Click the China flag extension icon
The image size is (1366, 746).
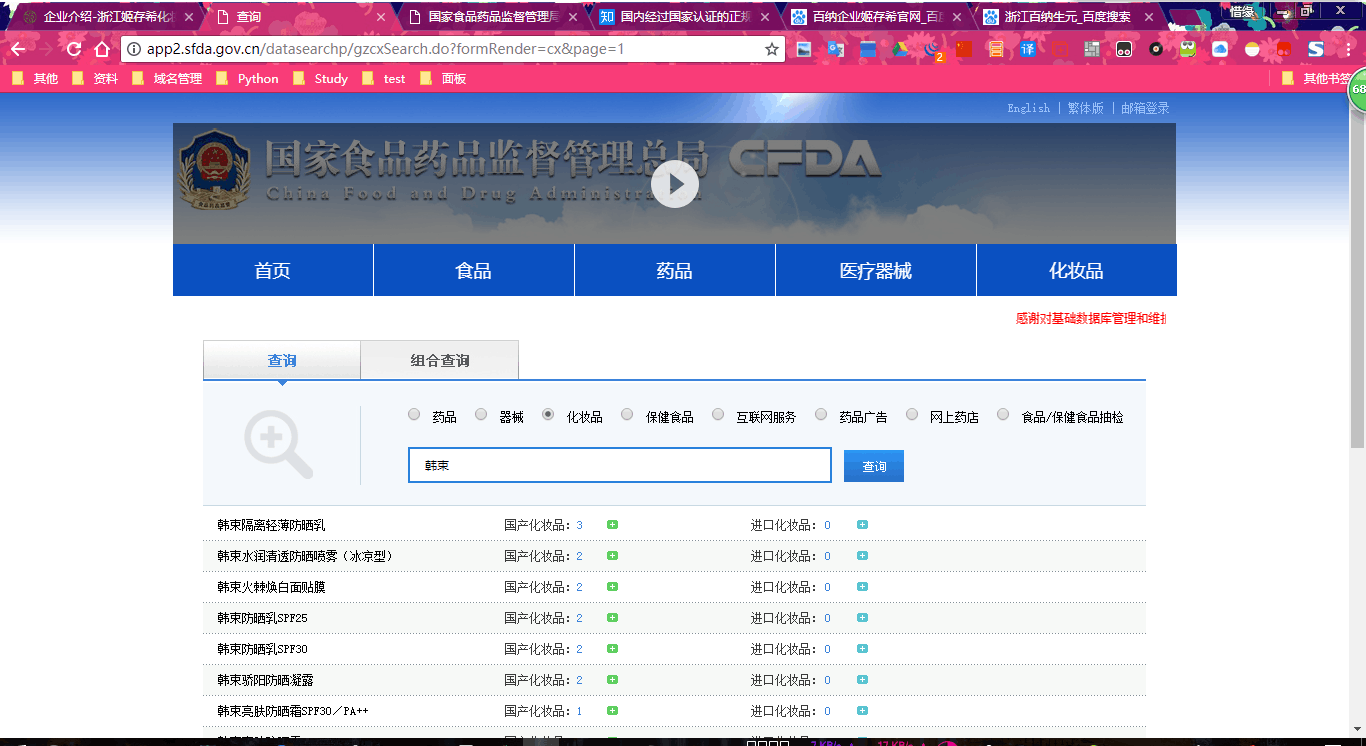click(x=964, y=49)
